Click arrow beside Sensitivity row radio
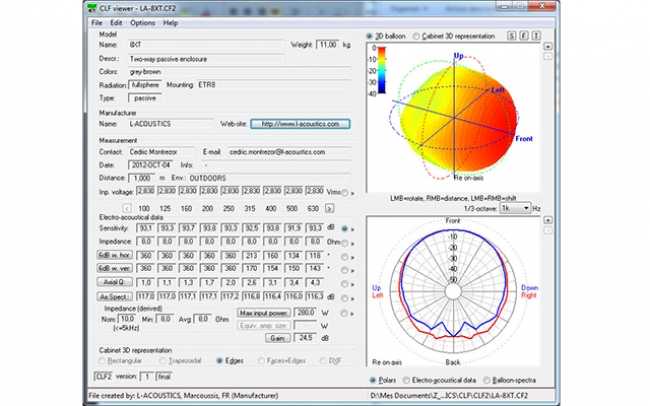The width and height of the screenshot is (650, 406). pyautogui.click(x=353, y=229)
